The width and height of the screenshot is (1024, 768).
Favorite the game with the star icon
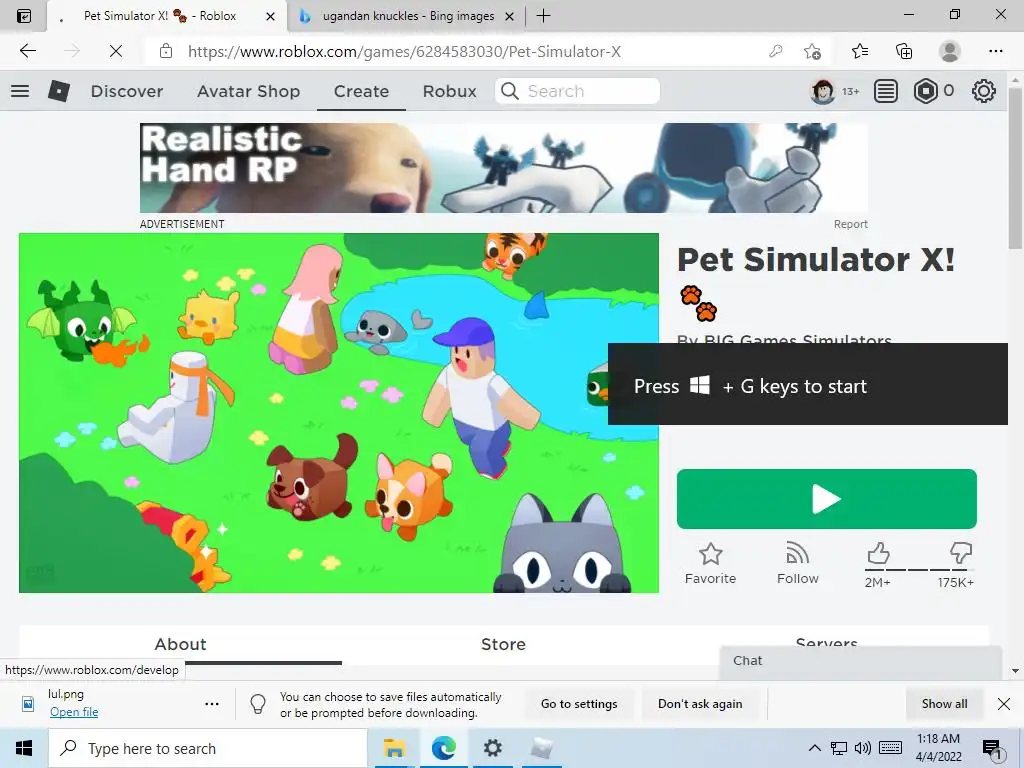711,554
